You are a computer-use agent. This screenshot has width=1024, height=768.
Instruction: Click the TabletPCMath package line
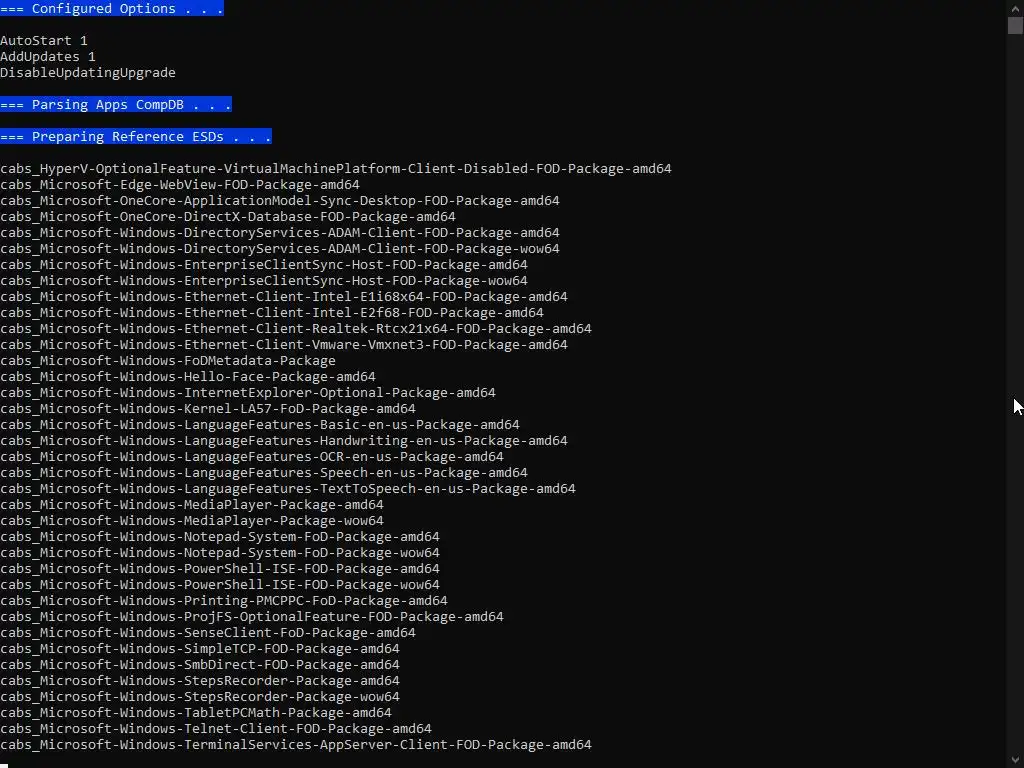click(196, 712)
